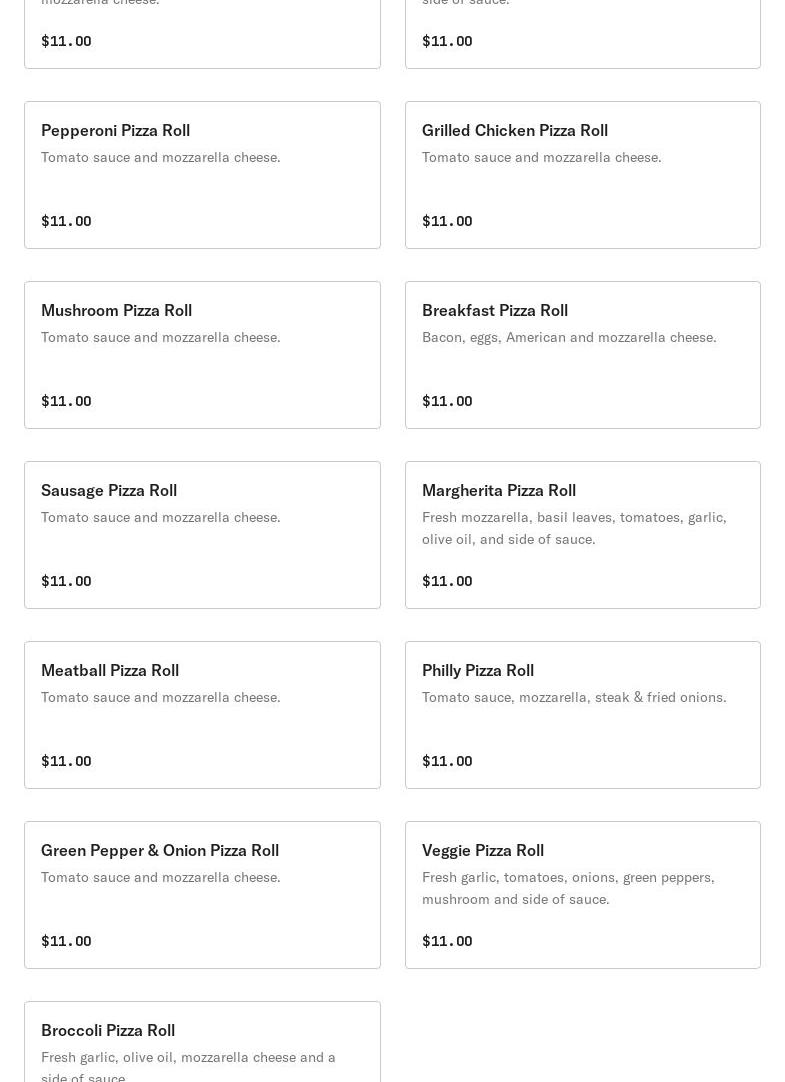Image resolution: width=785 pixels, height=1082 pixels.
Task: Click the price under Breakfast Pizza Roll
Action: click(447, 401)
